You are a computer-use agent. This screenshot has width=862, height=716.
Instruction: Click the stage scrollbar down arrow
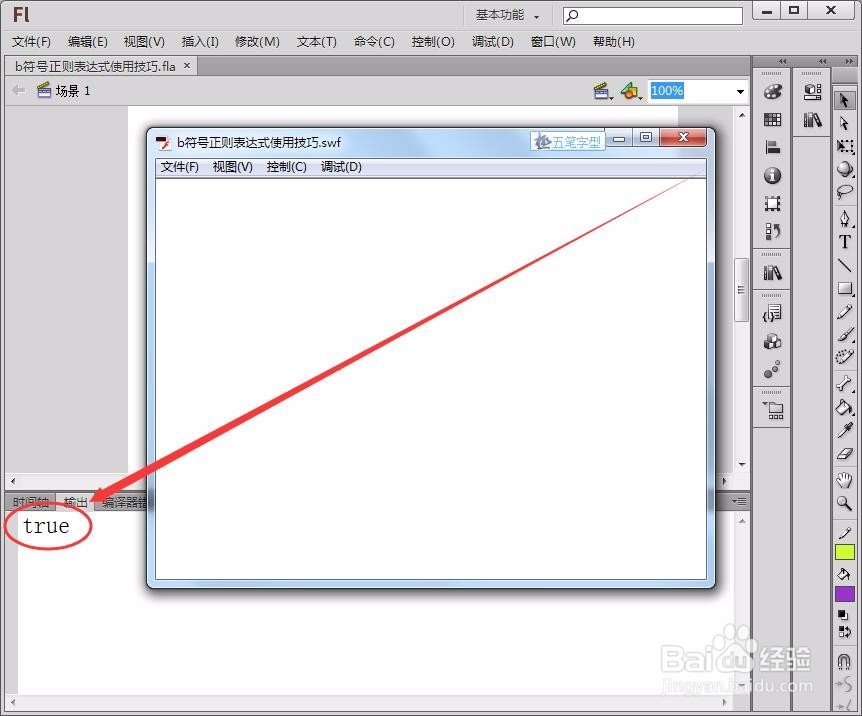(742, 465)
